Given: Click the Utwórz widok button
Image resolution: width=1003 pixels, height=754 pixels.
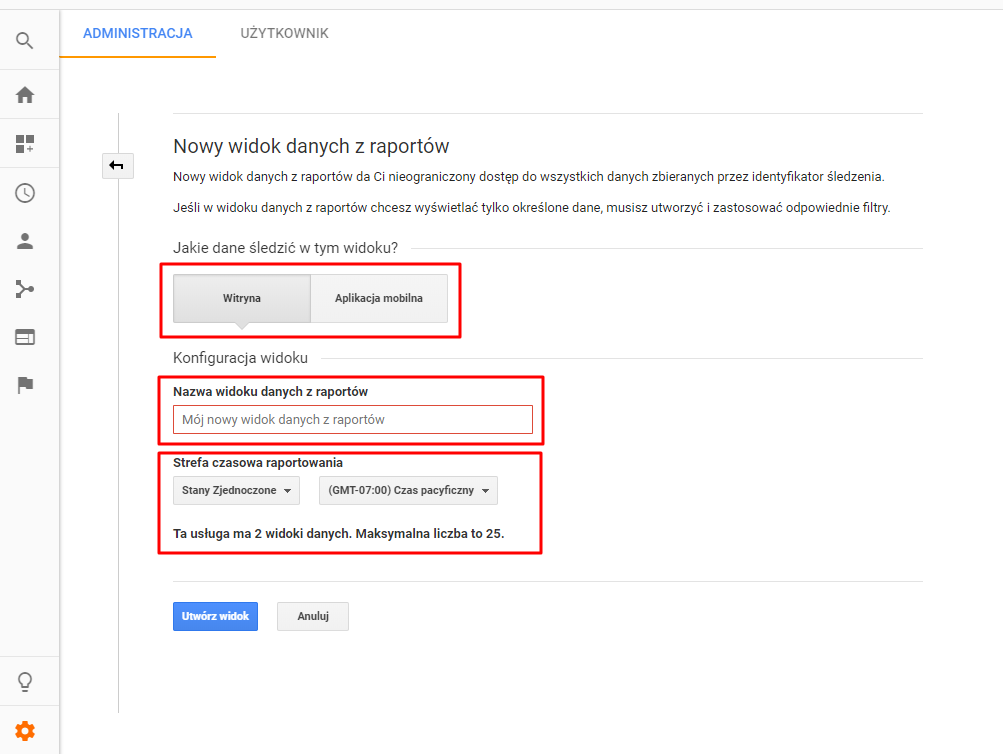Looking at the screenshot, I should click(215, 616).
